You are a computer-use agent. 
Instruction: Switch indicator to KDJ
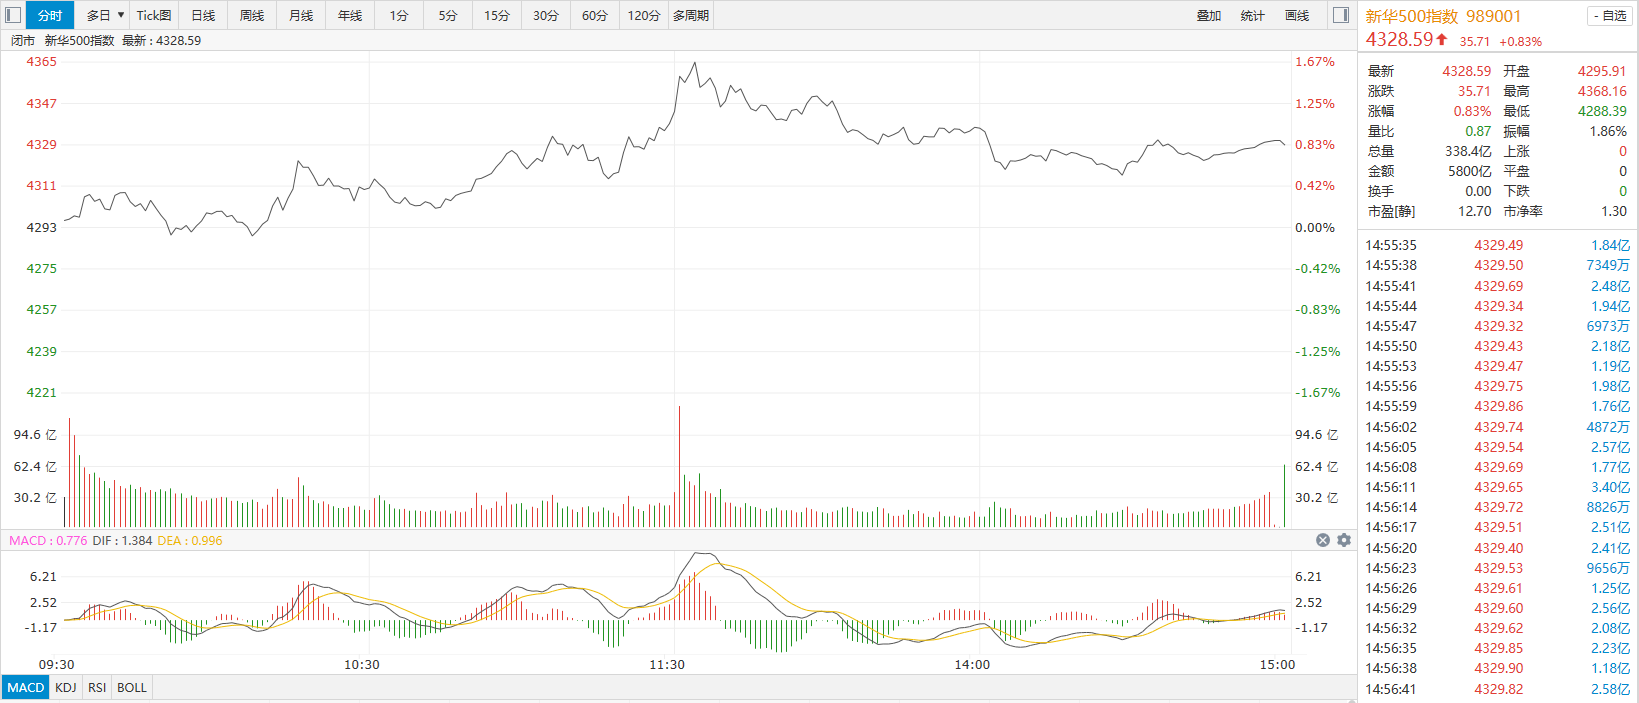(x=66, y=688)
